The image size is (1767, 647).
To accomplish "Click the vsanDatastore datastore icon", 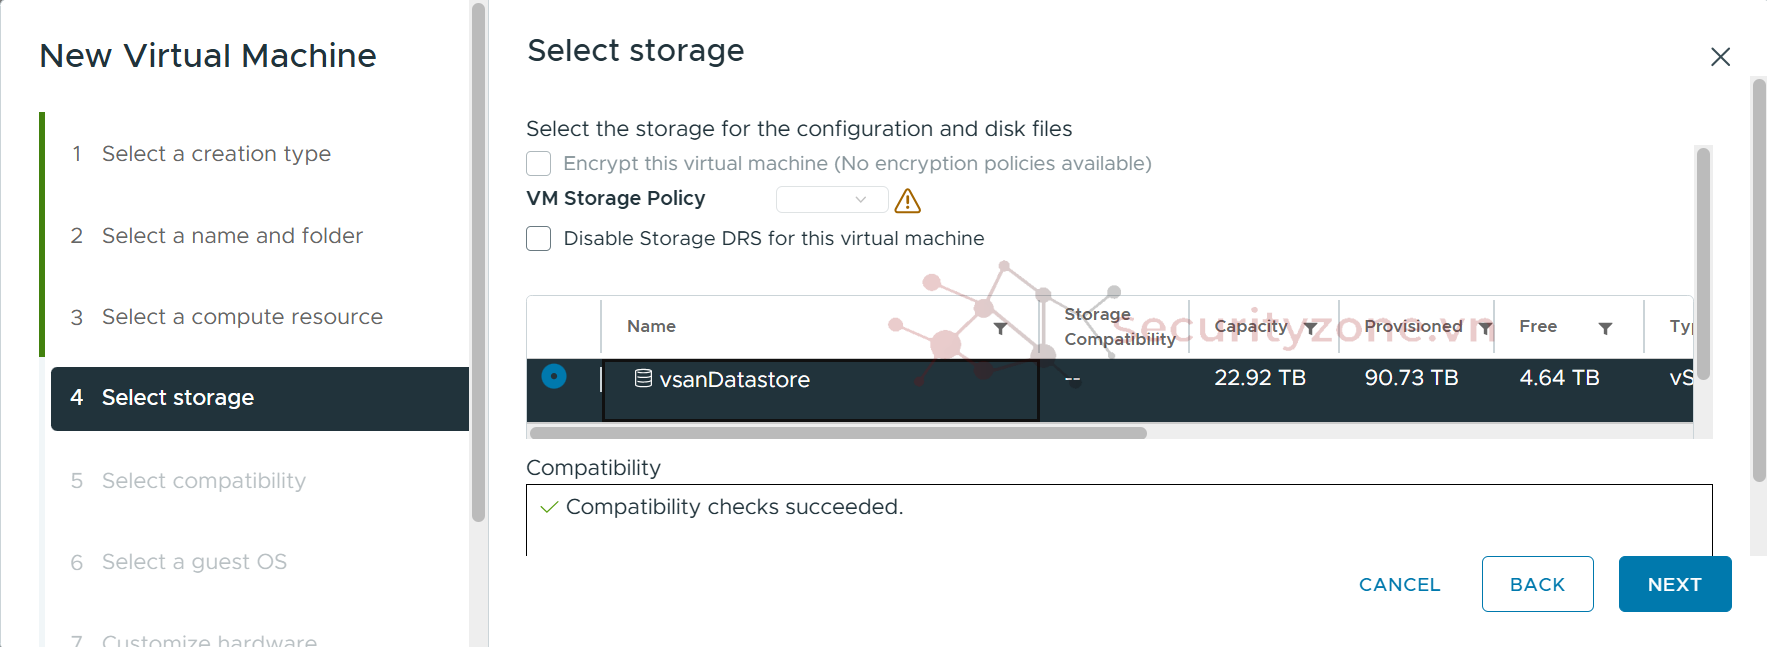I will [643, 378].
